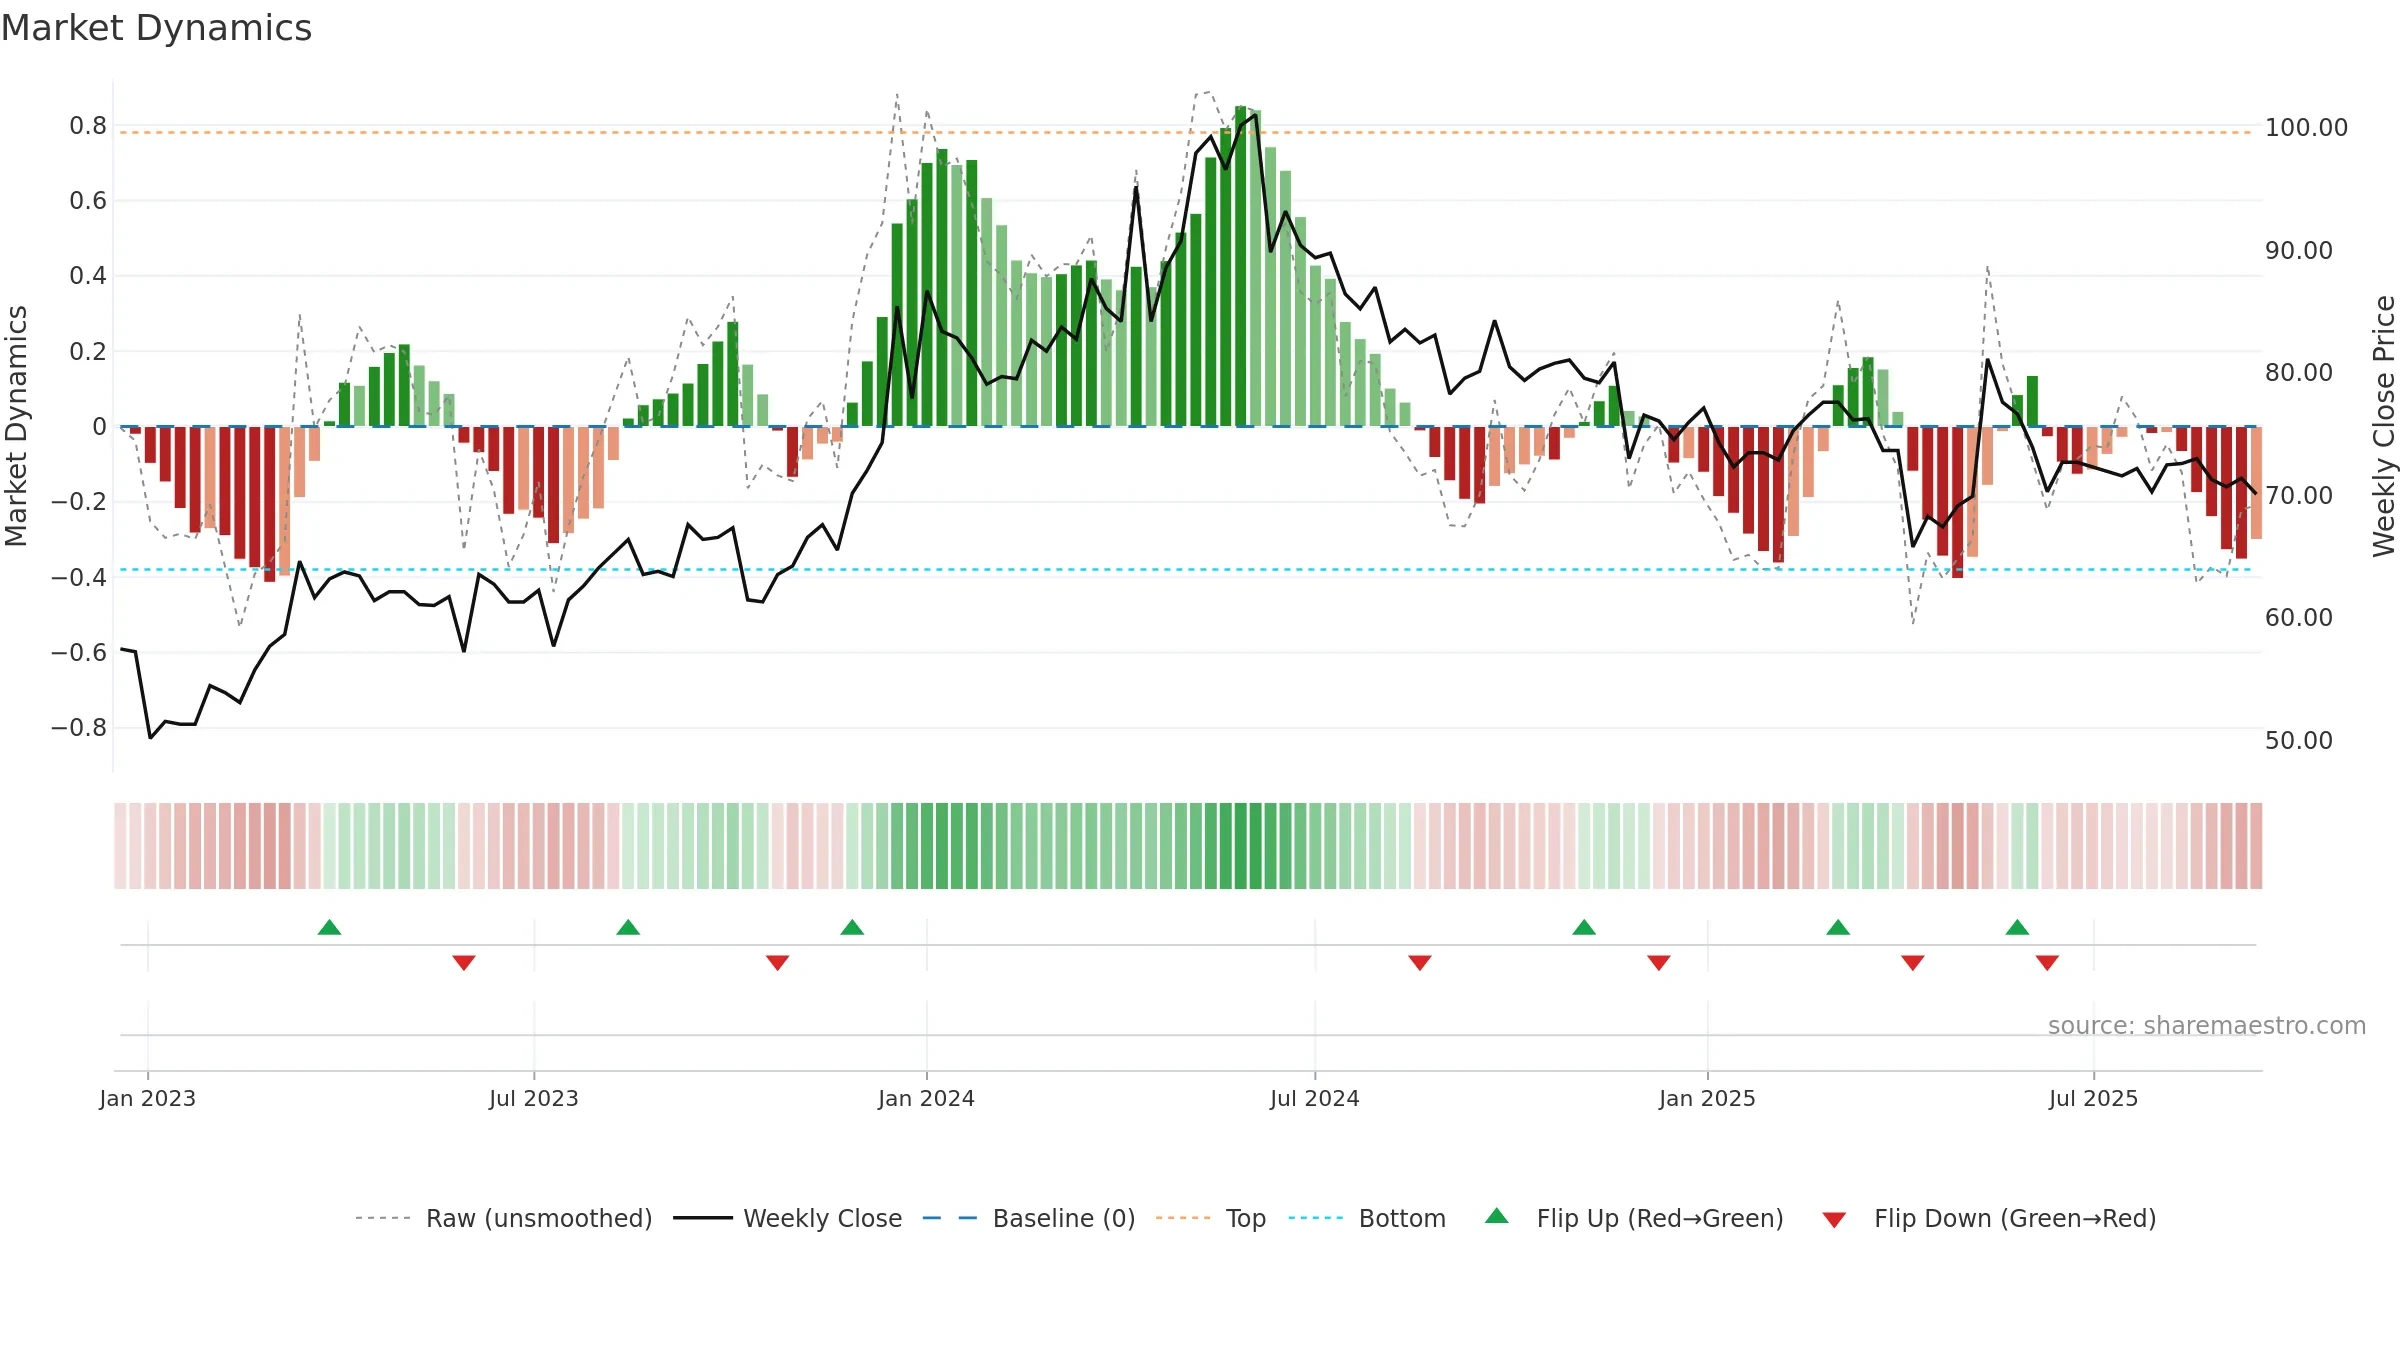Screen dimensions: 2400x1350
Task: Select the flip-down marker near late May 2023
Action: coord(464,963)
